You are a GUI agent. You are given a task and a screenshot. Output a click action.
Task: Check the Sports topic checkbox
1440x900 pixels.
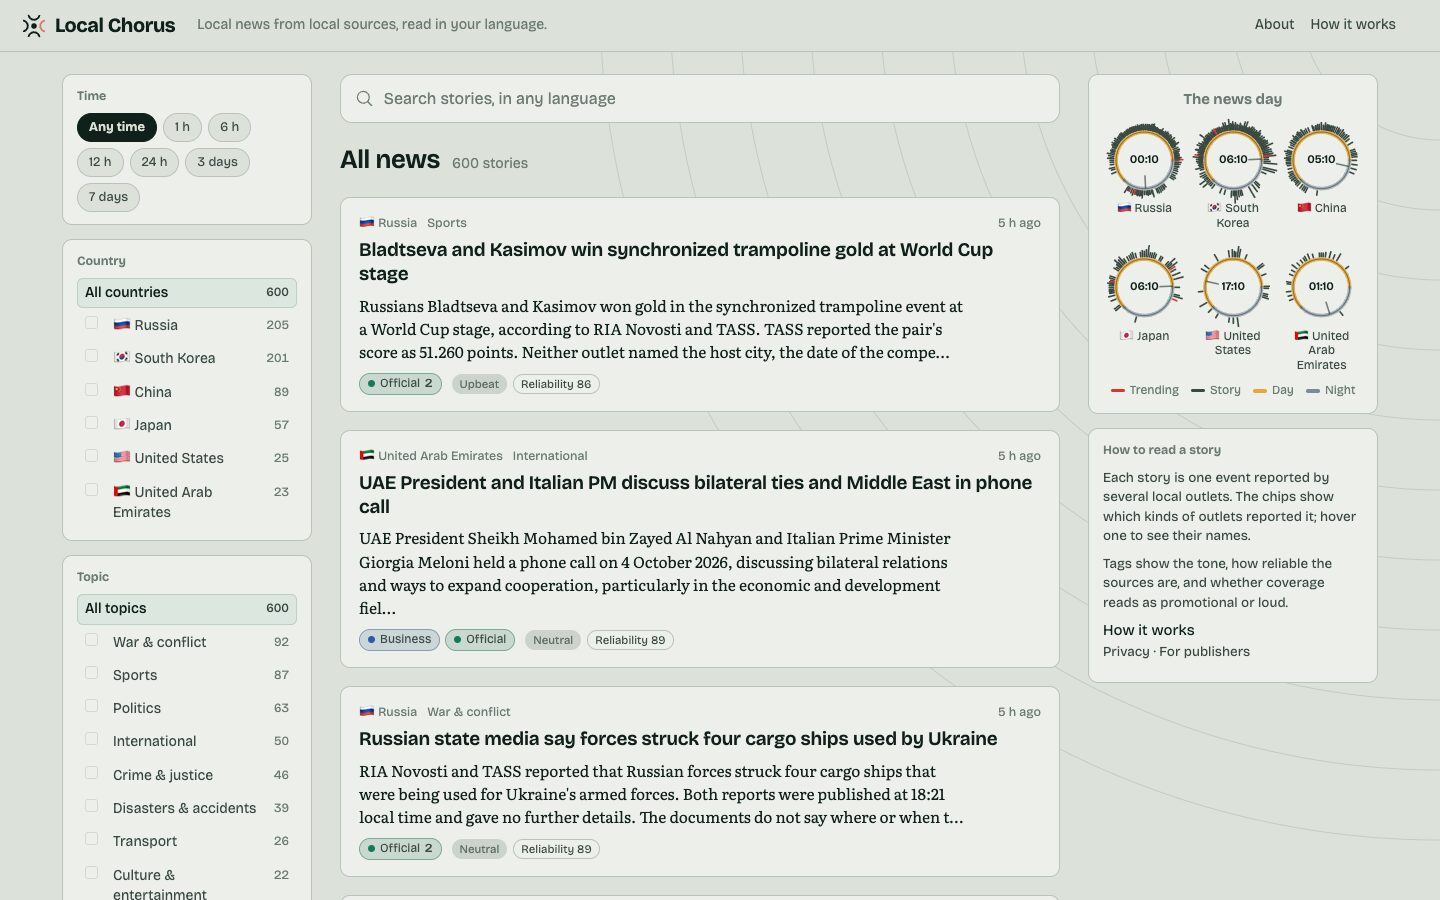[92, 673]
